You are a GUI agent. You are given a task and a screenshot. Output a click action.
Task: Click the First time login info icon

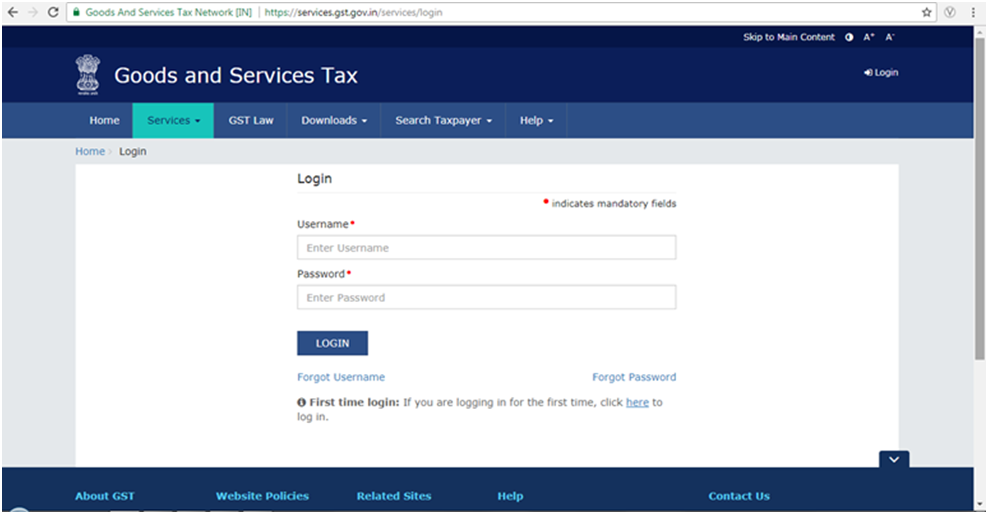point(301,402)
